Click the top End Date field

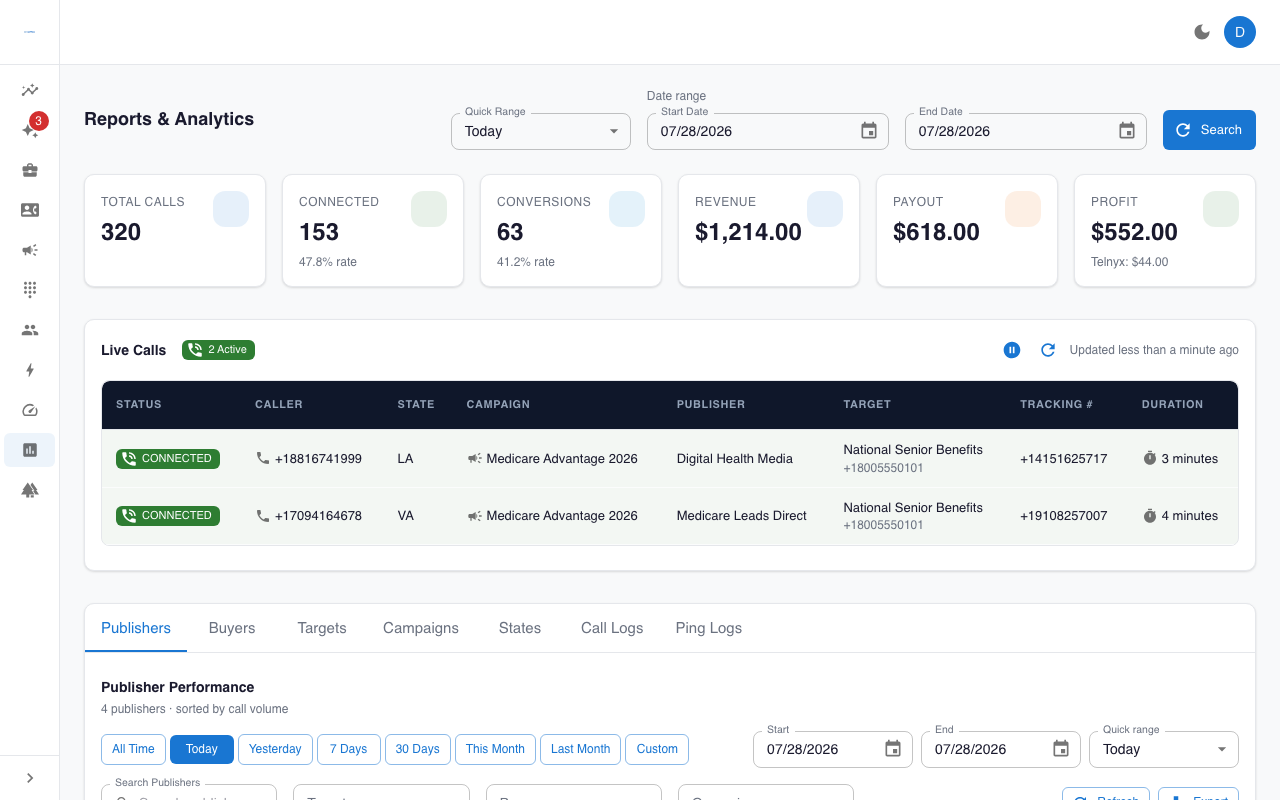[1026, 131]
